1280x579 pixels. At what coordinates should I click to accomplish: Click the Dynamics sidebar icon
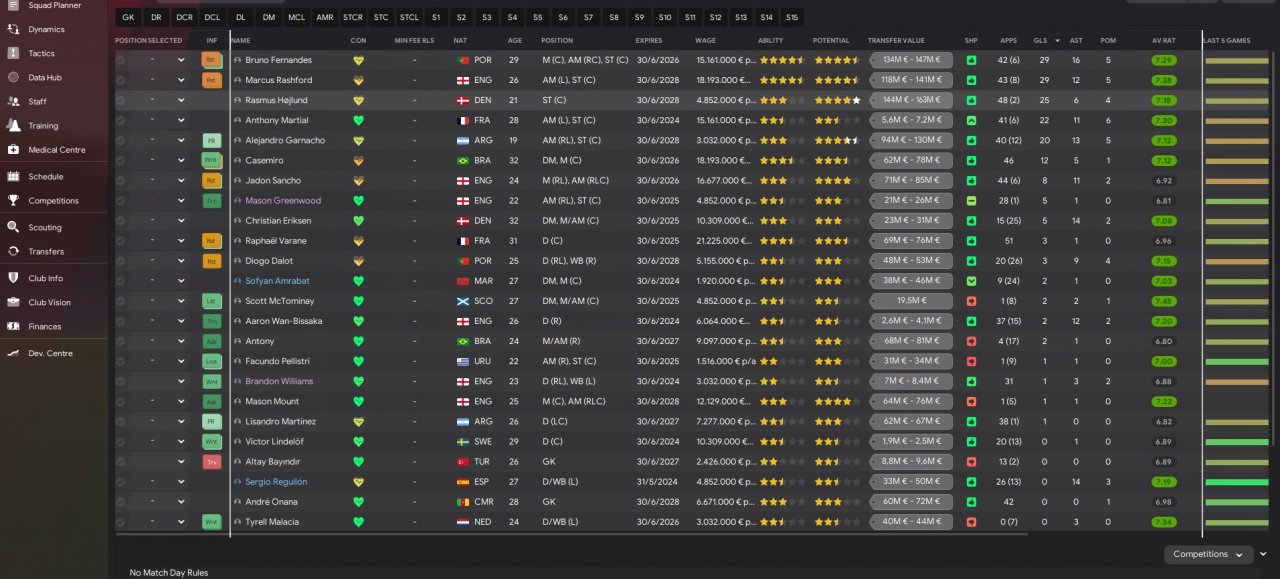pos(14,29)
